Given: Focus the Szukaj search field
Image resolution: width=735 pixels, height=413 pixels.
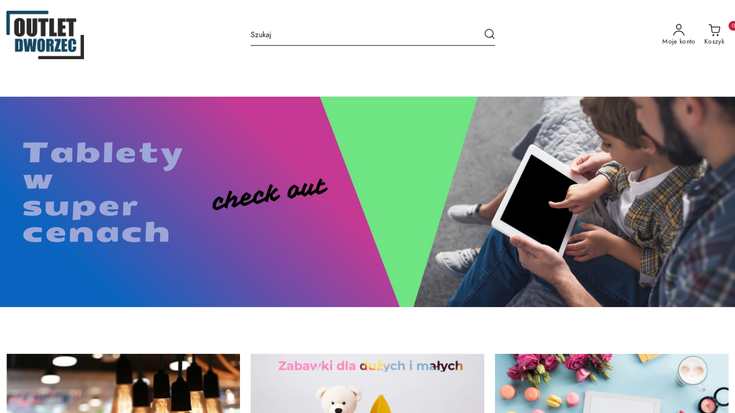Looking at the screenshot, I should [x=366, y=34].
